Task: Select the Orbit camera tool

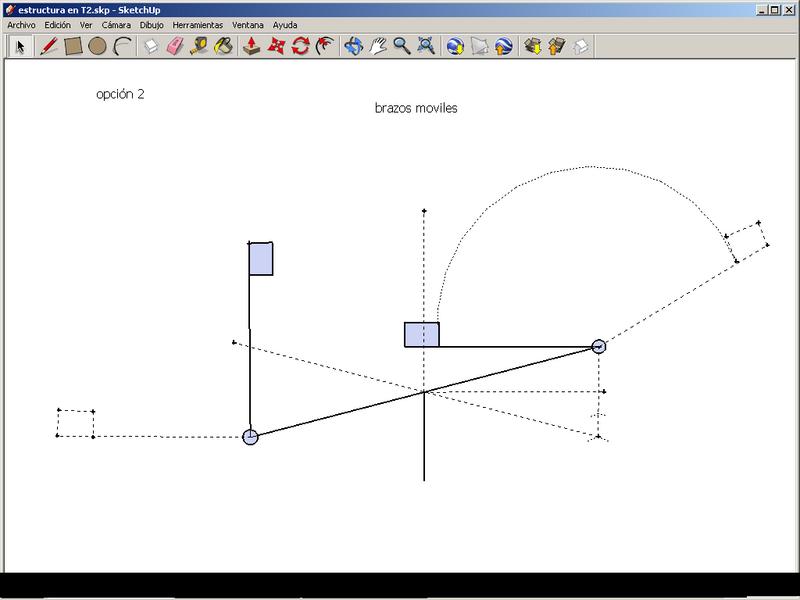Action: [x=353, y=46]
